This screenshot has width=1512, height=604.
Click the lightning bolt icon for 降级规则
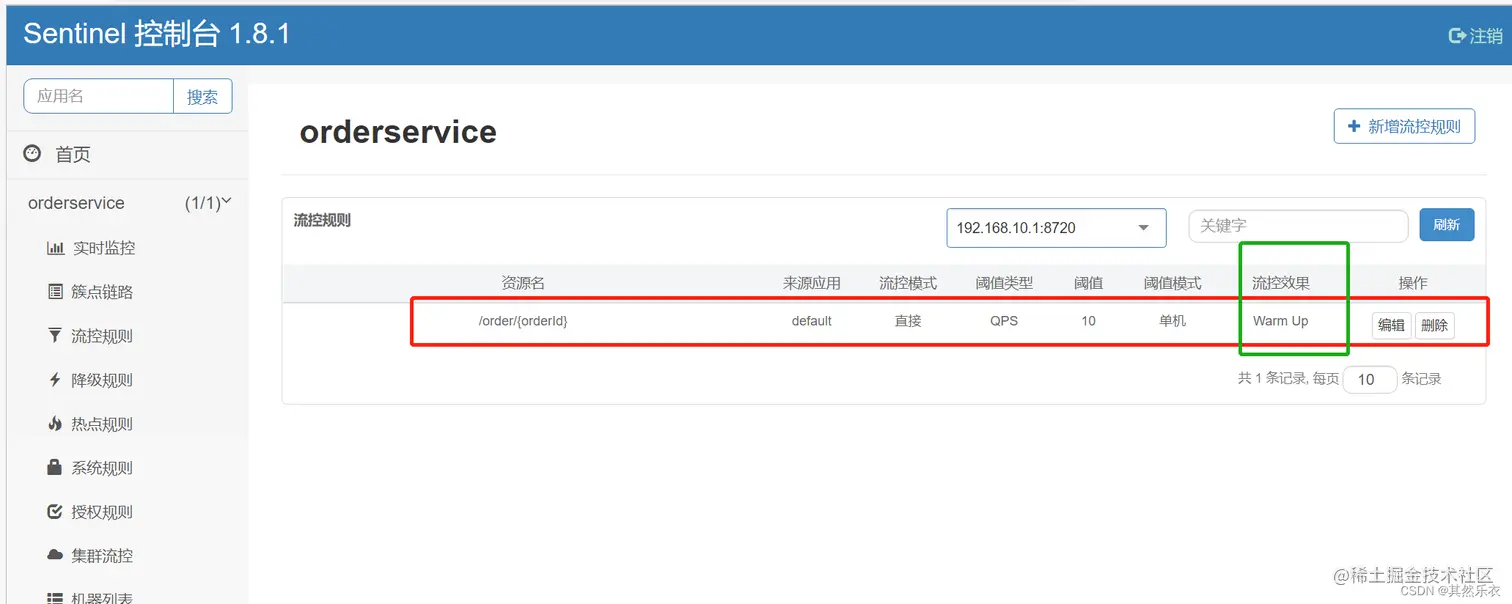click(55, 380)
